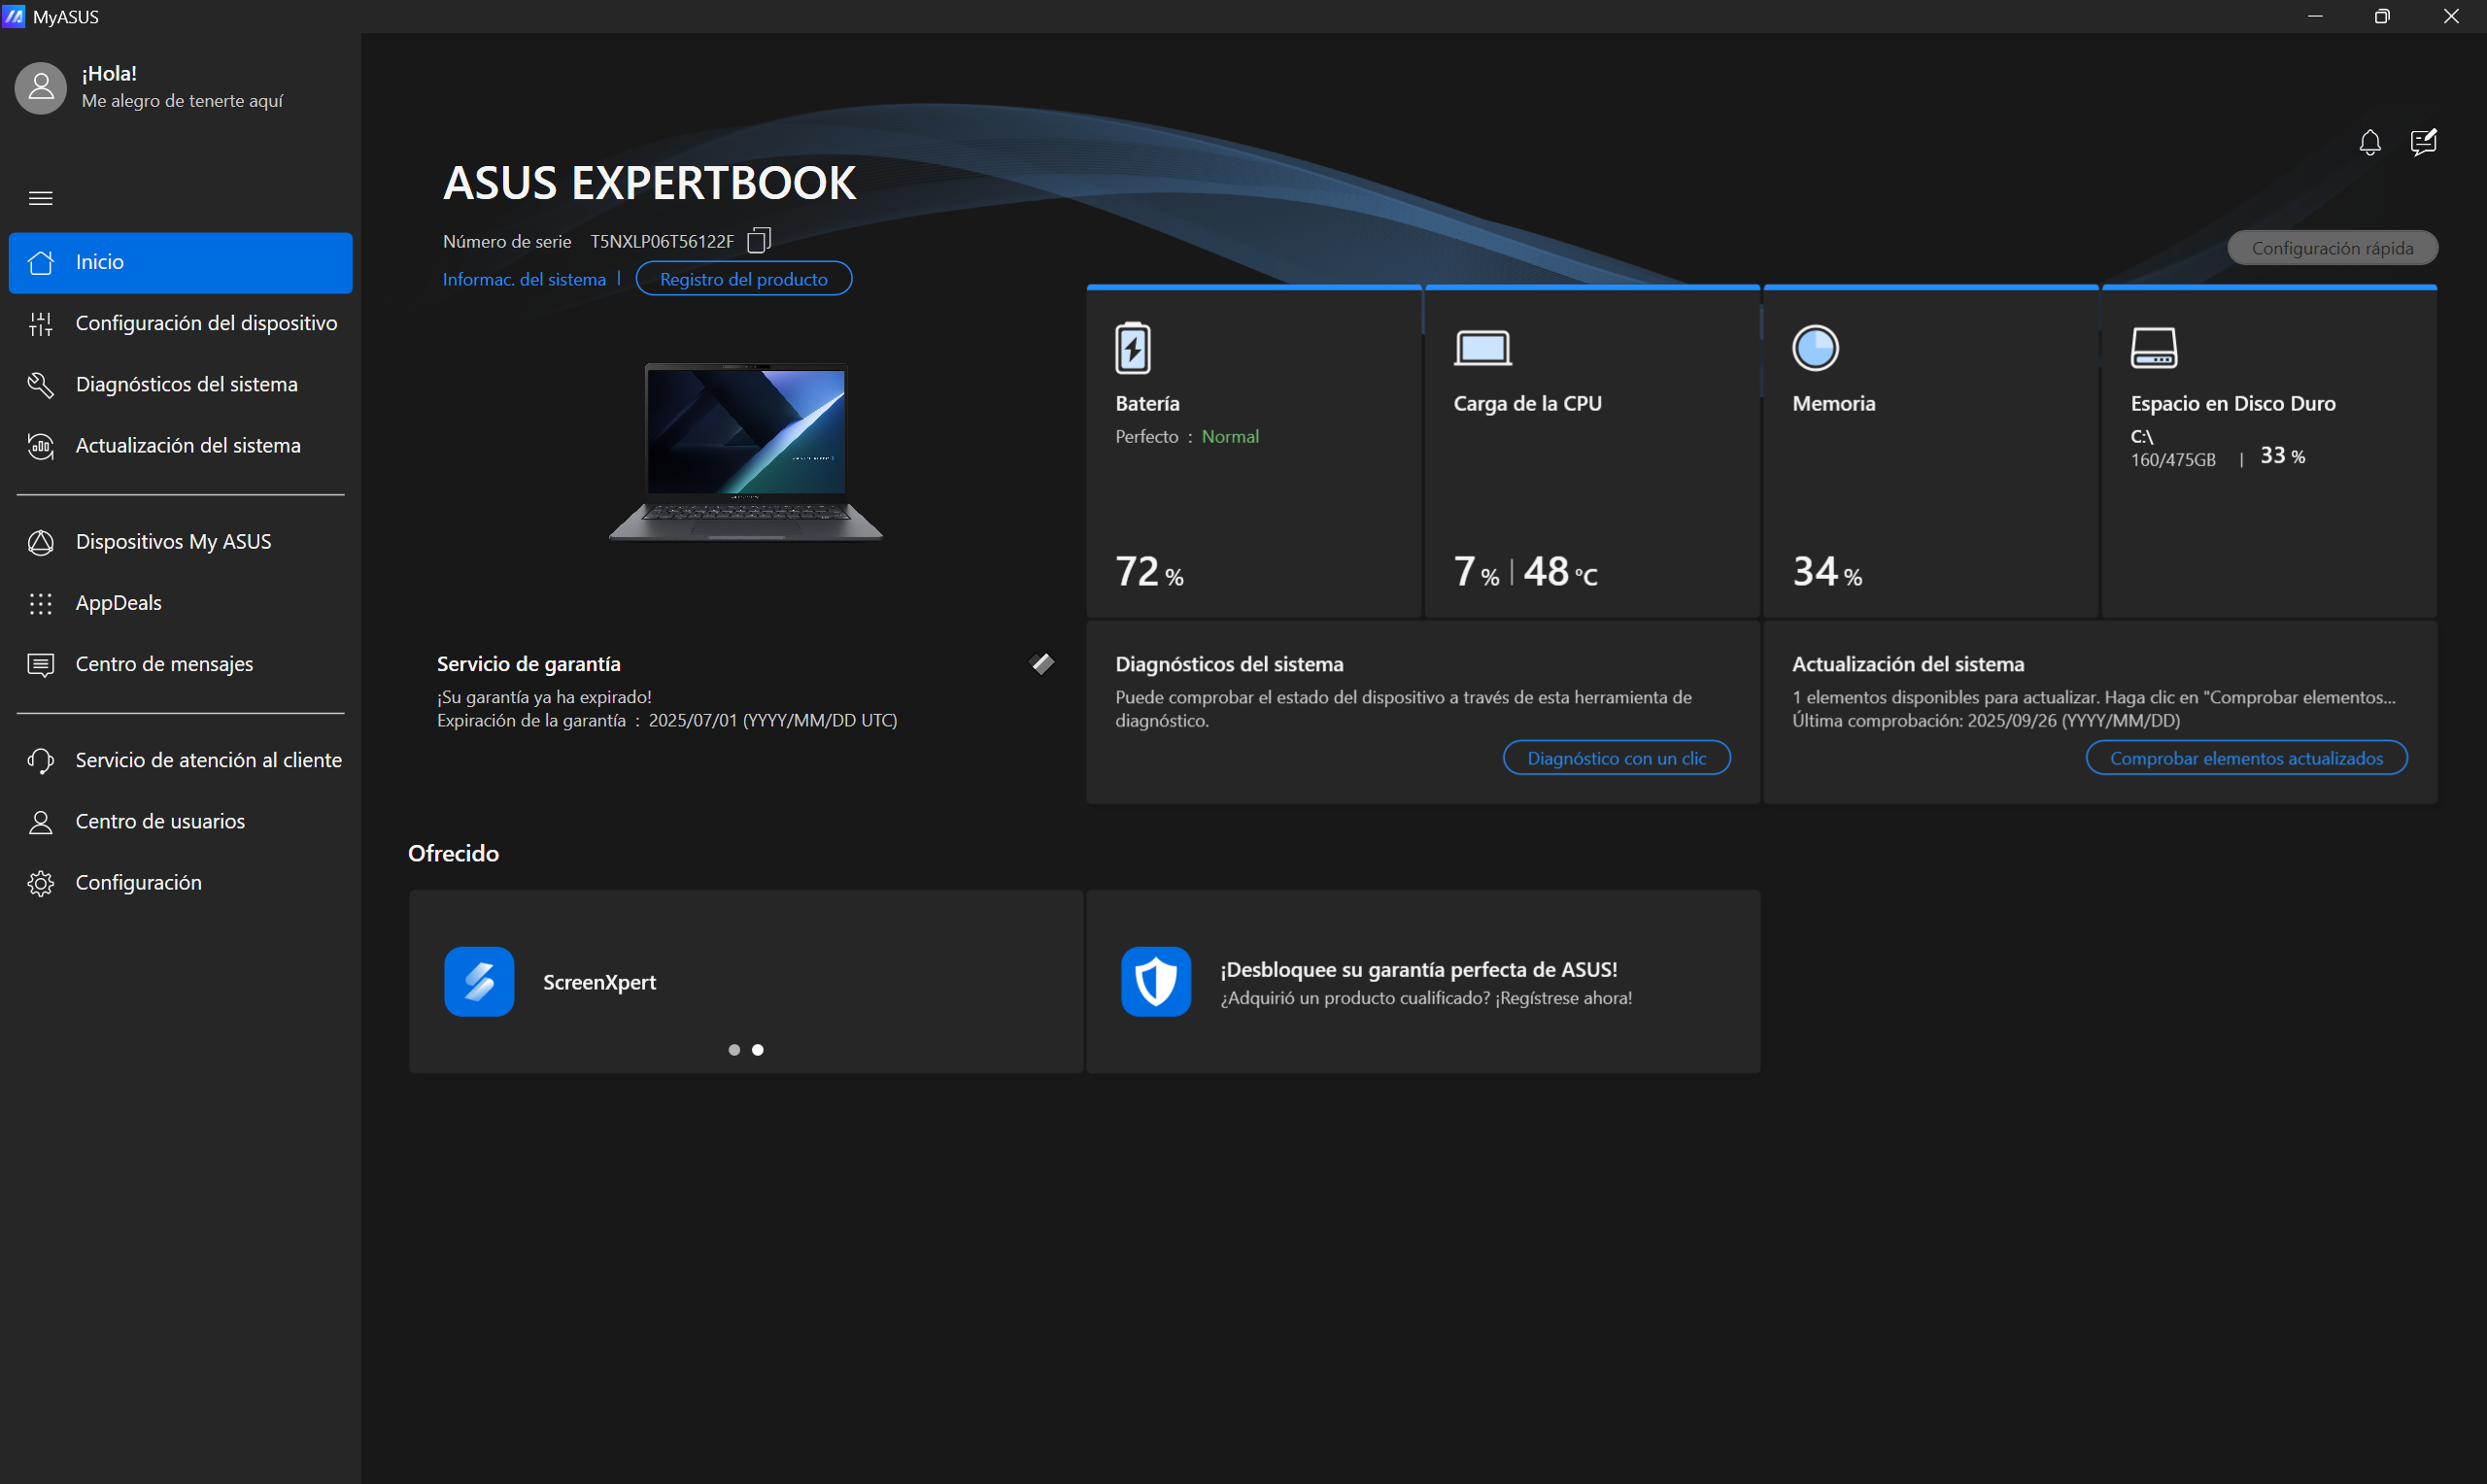Click Registro del producto button

coord(743,279)
